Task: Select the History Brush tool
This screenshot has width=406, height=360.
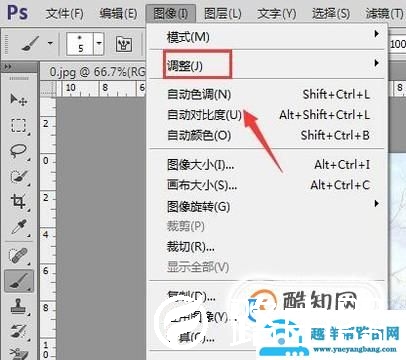Action: click(x=18, y=331)
